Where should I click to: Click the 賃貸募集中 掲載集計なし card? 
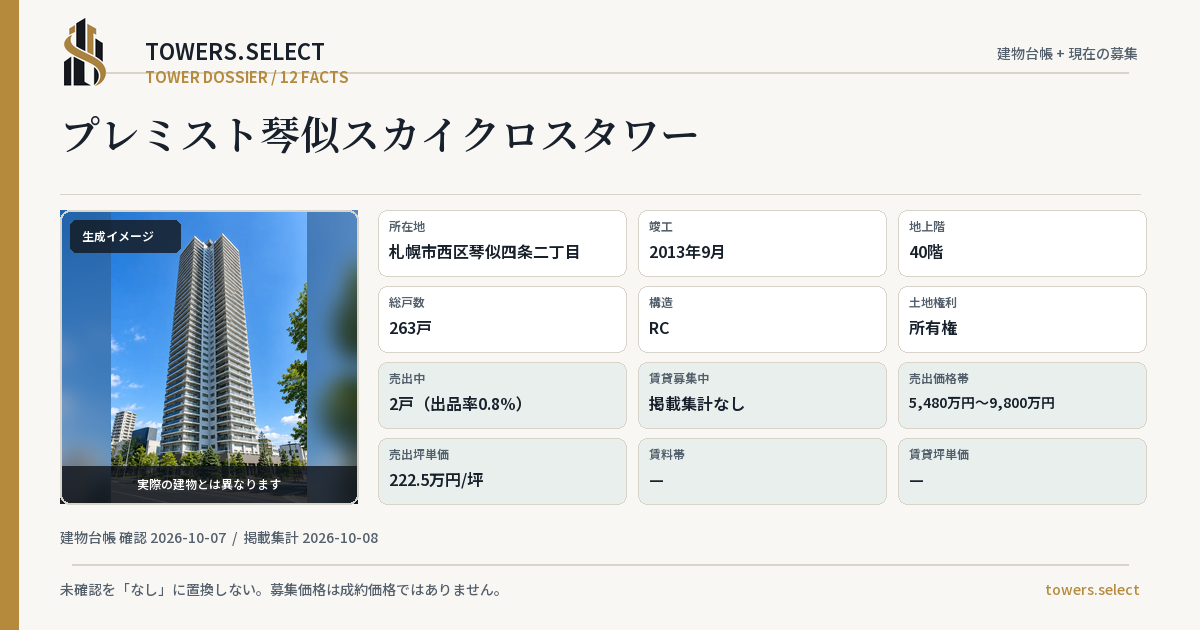pos(762,395)
